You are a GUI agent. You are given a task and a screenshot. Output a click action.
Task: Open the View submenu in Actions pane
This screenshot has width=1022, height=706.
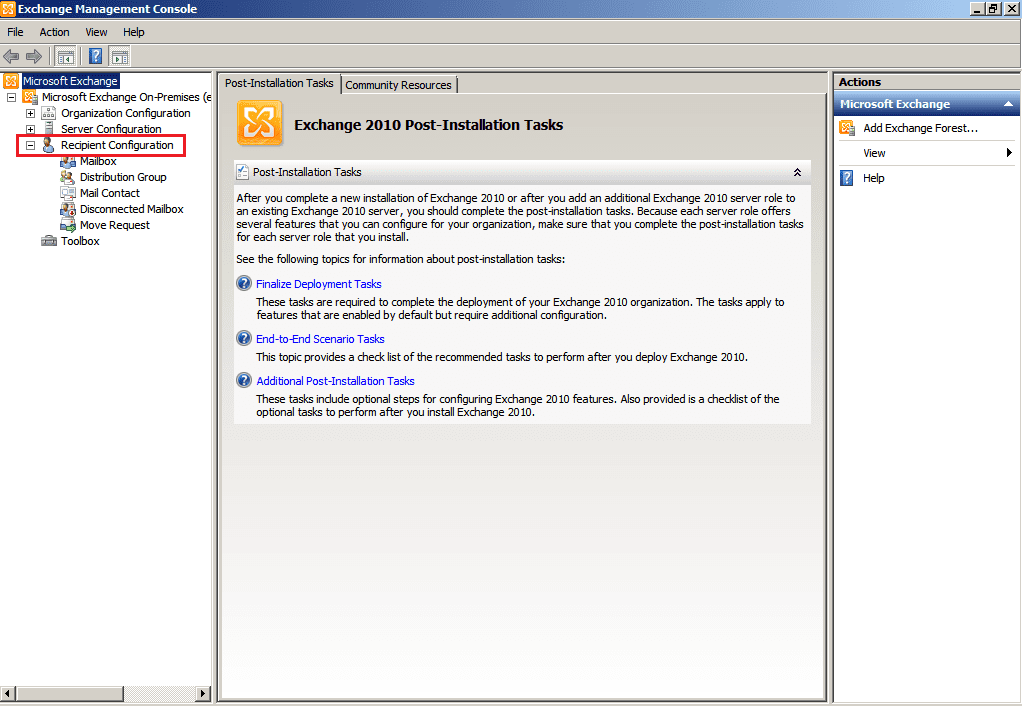1009,153
